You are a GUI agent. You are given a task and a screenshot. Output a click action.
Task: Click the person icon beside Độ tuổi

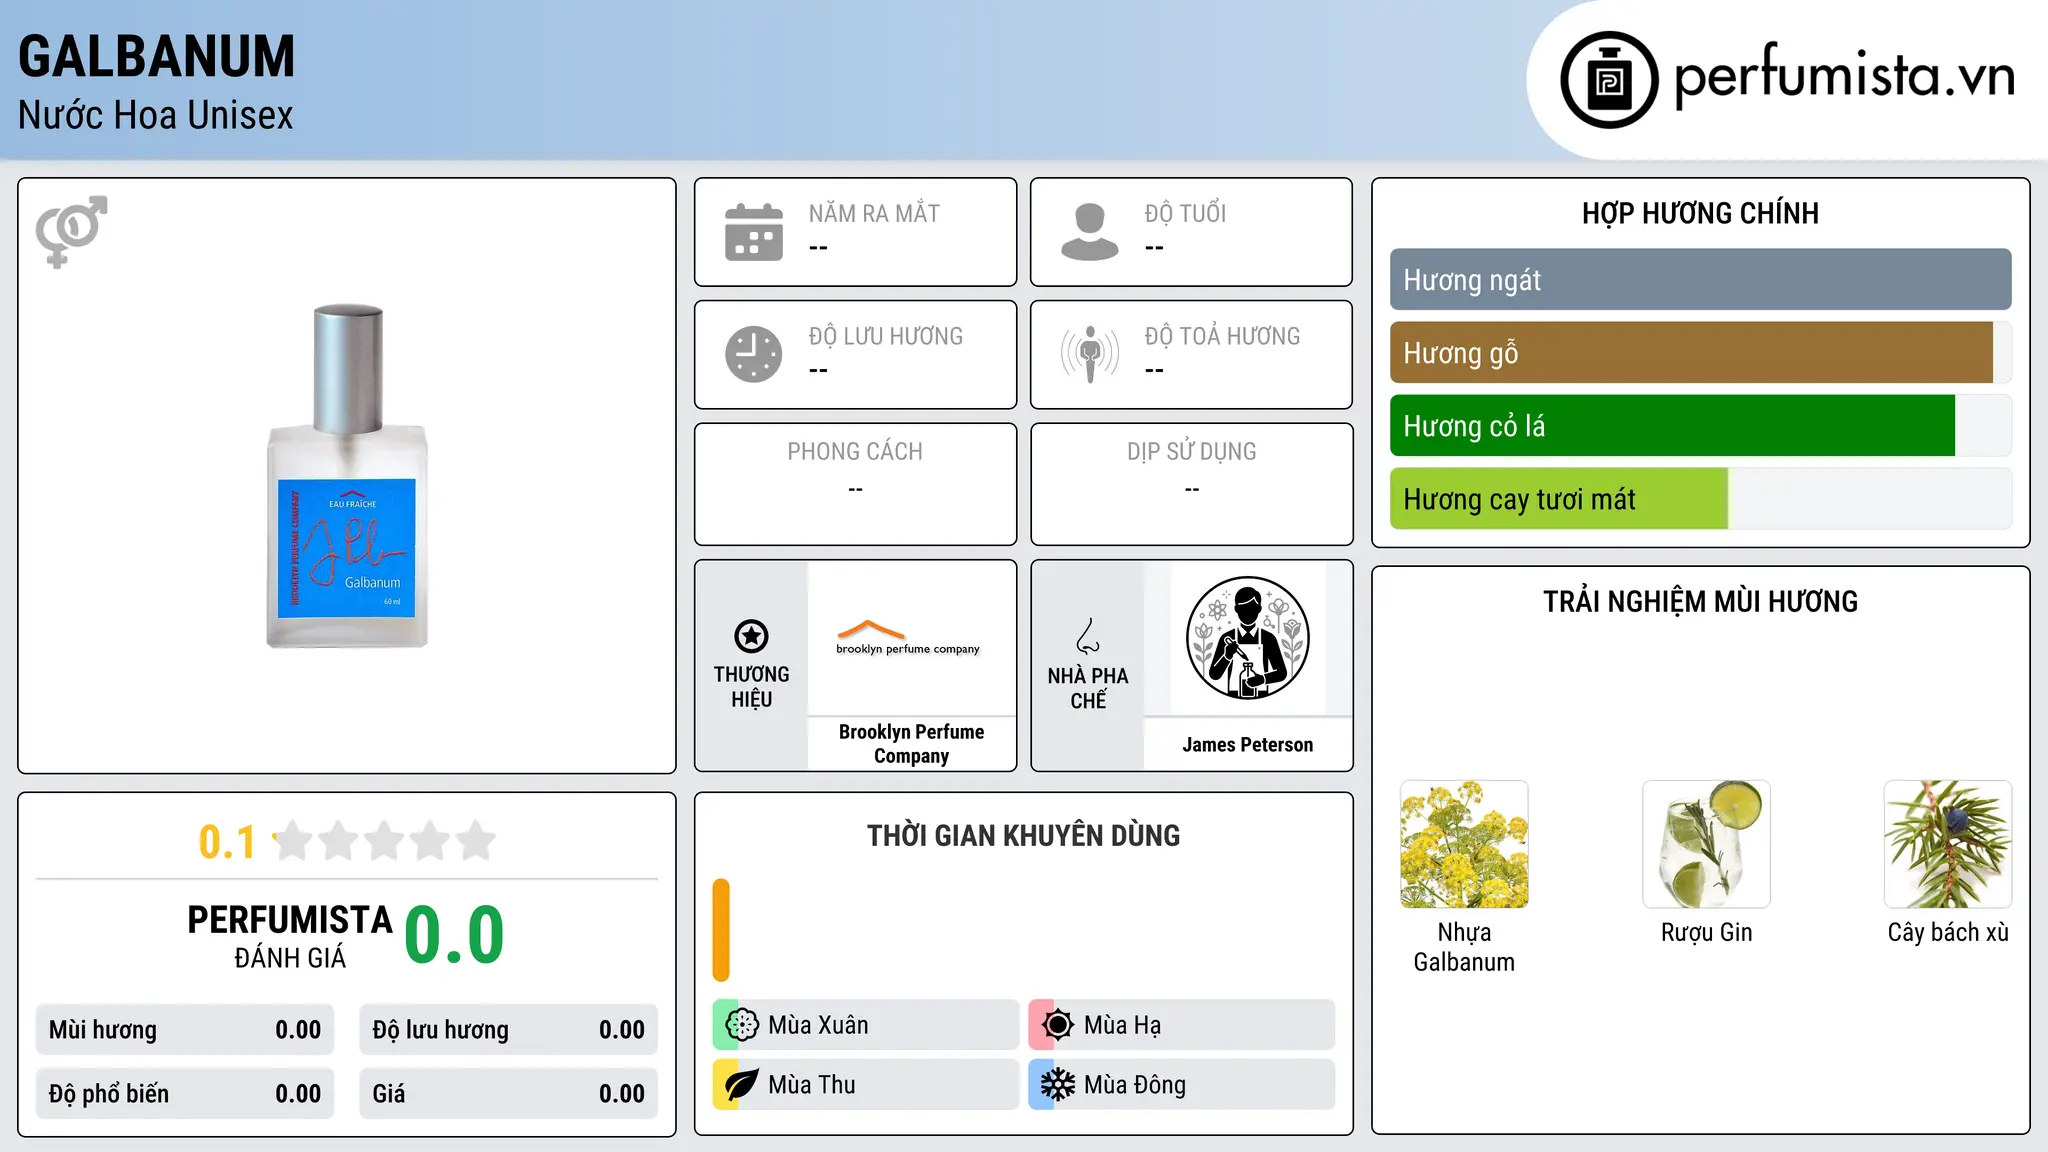coord(1090,232)
